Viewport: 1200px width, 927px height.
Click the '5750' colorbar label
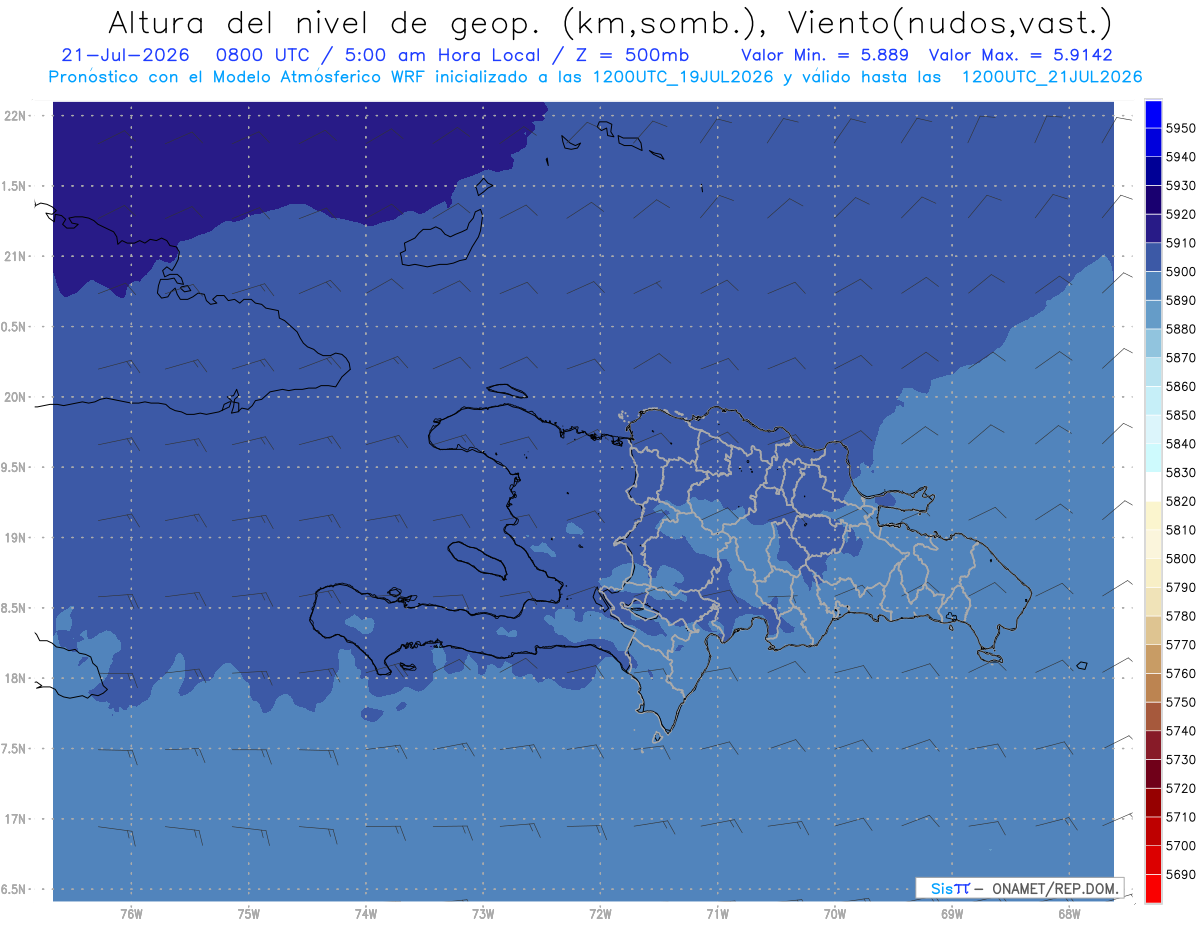point(1181,702)
